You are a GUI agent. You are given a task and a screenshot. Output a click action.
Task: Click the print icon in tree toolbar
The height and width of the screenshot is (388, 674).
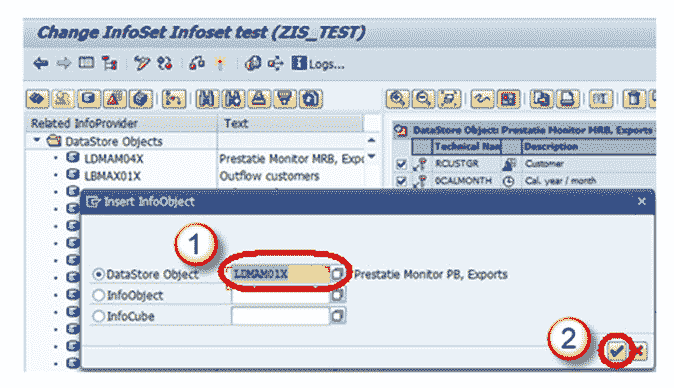click(x=258, y=99)
